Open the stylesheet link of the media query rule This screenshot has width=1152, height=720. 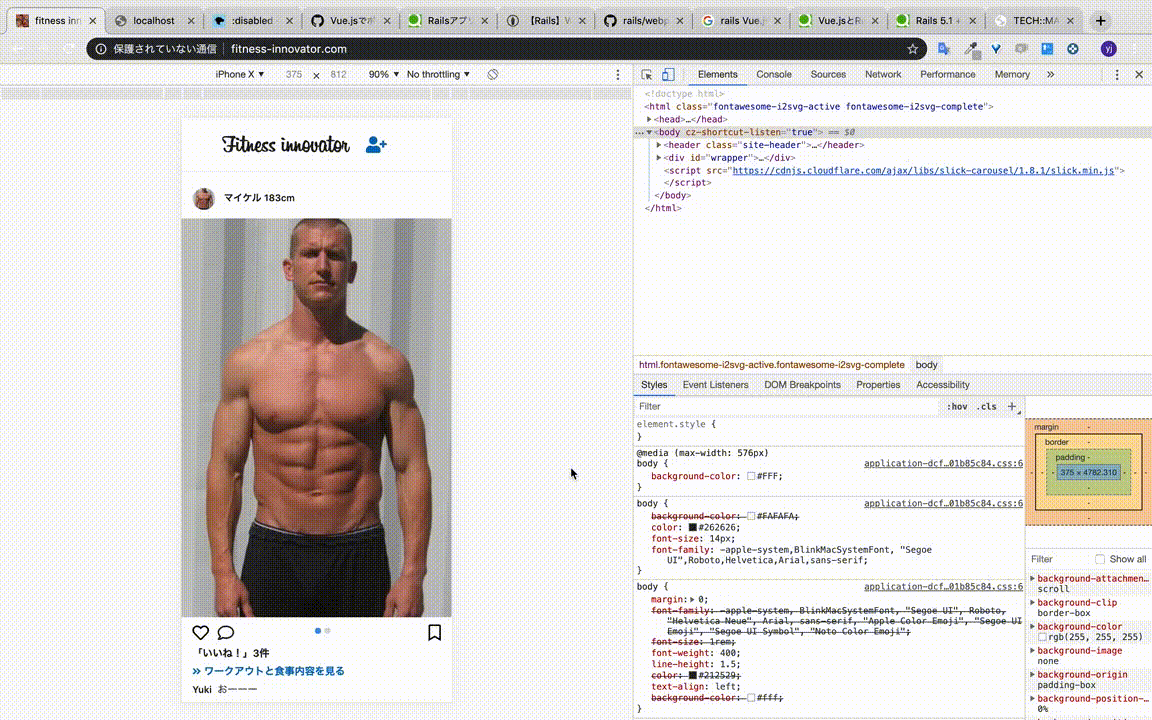(943, 464)
